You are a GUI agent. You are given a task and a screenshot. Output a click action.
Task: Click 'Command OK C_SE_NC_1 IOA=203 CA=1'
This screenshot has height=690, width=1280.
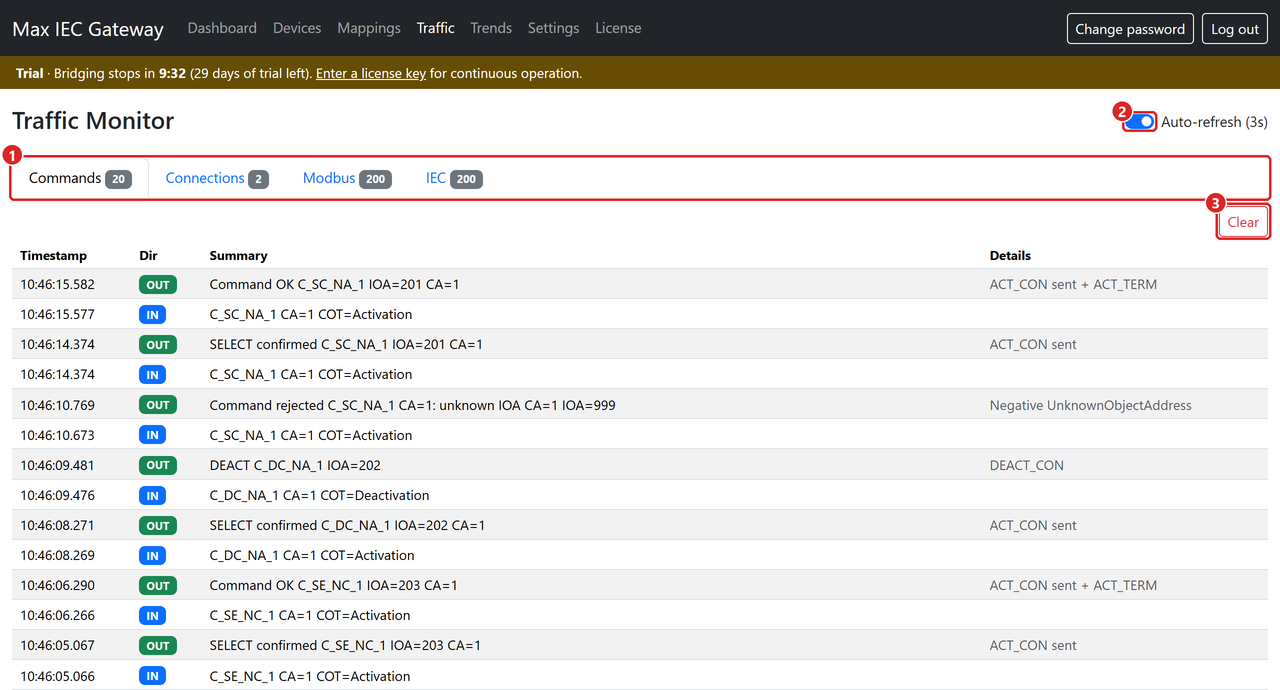click(x=334, y=585)
